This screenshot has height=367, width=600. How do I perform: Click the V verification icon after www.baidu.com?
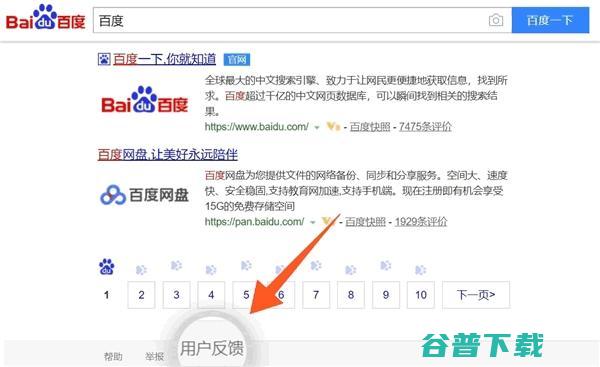(x=333, y=126)
